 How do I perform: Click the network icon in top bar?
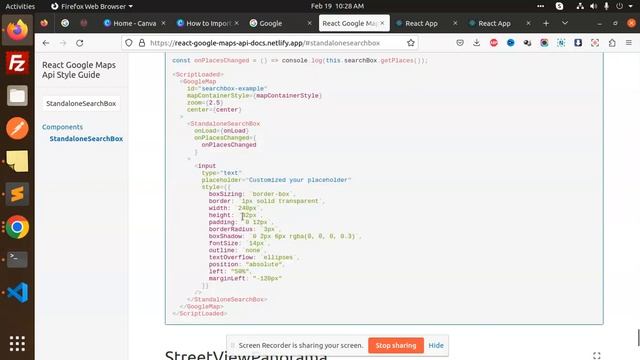[580, 6]
